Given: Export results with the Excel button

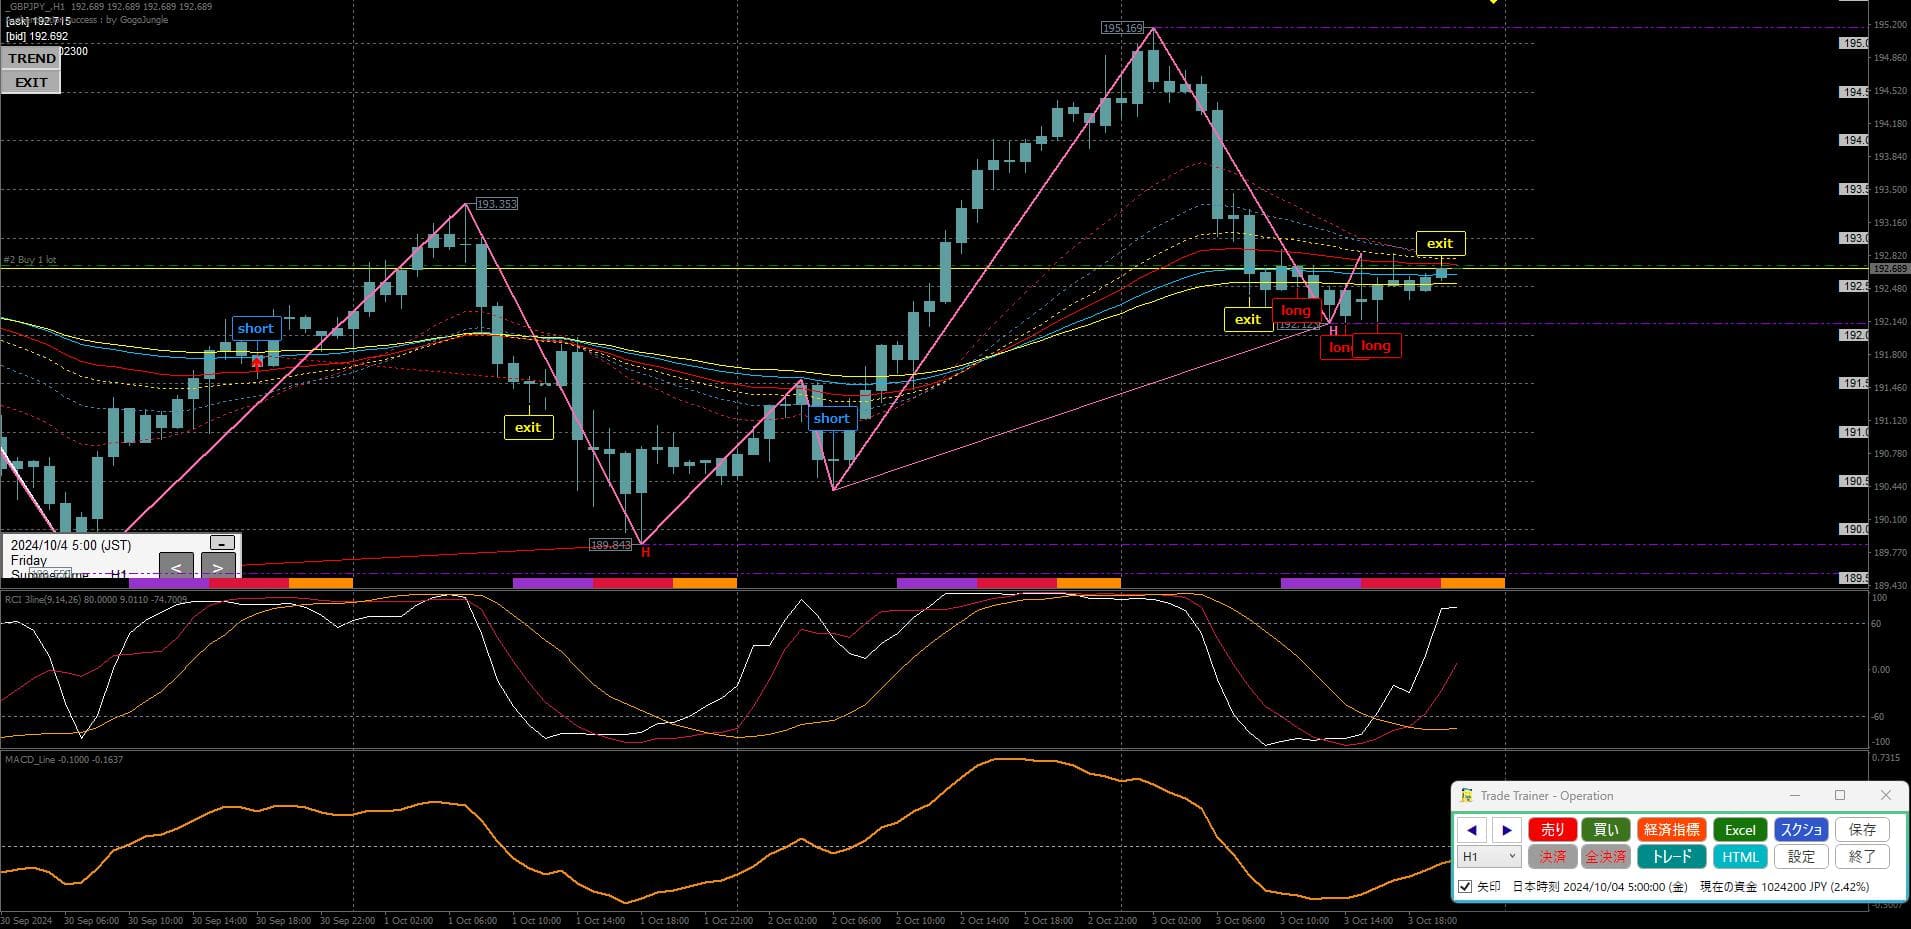Looking at the screenshot, I should 1739,830.
